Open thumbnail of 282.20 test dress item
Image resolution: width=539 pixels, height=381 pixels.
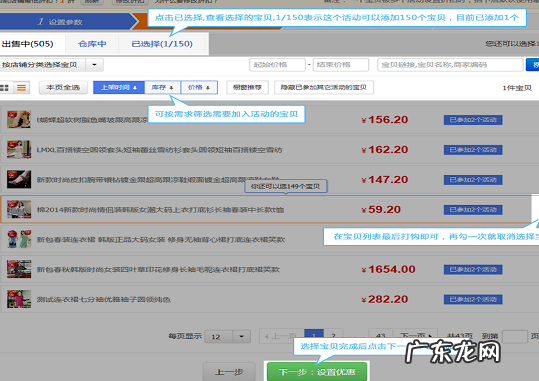pos(19,299)
